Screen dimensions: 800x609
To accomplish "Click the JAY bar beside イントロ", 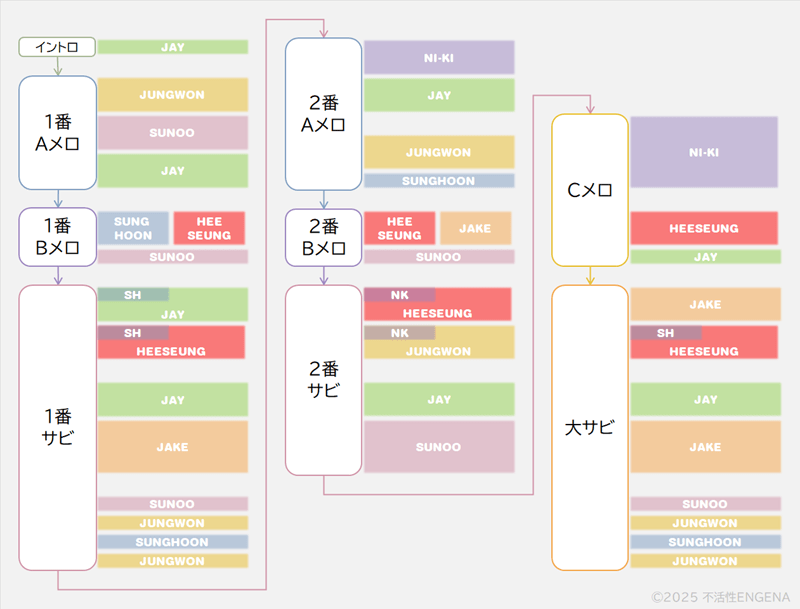I will 172,47.
